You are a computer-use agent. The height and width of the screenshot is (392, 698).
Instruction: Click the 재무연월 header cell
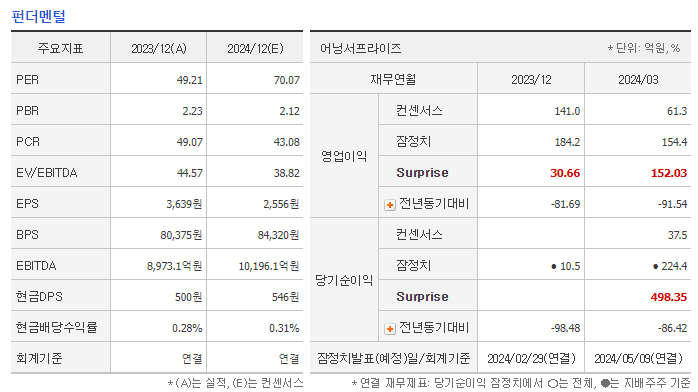(x=394, y=79)
